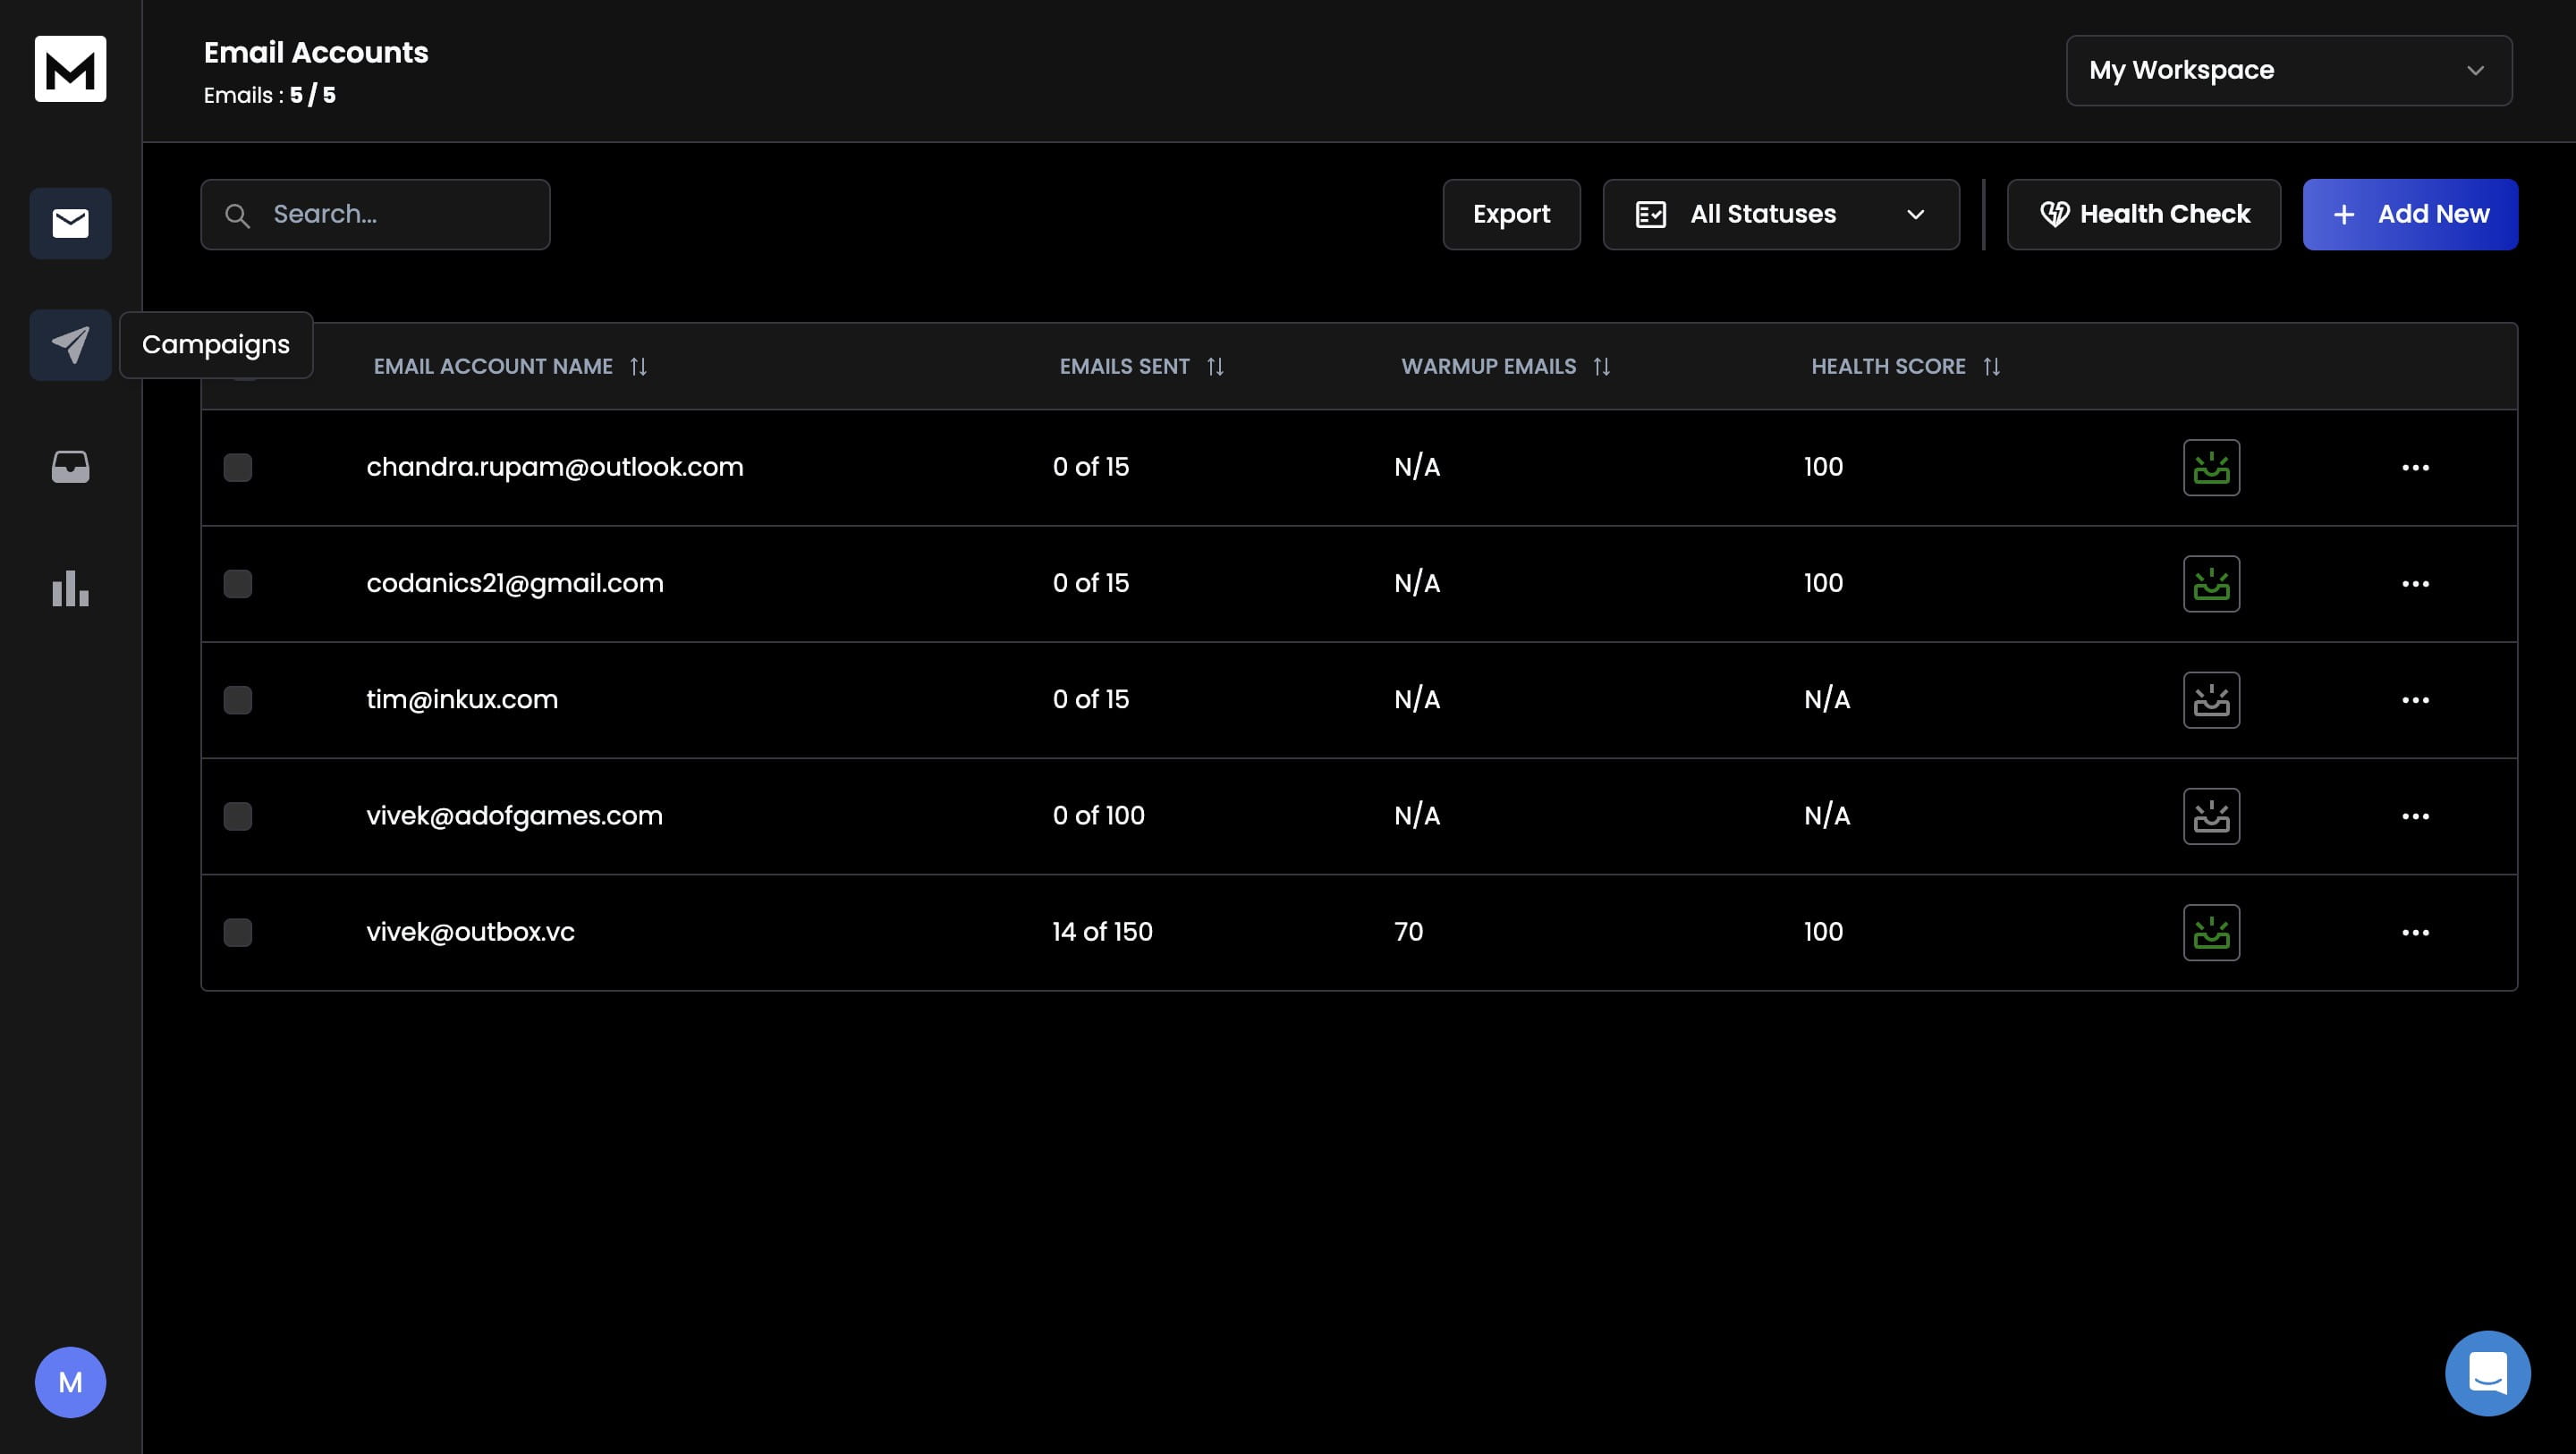Open the Email Accounts mail icon

point(70,223)
